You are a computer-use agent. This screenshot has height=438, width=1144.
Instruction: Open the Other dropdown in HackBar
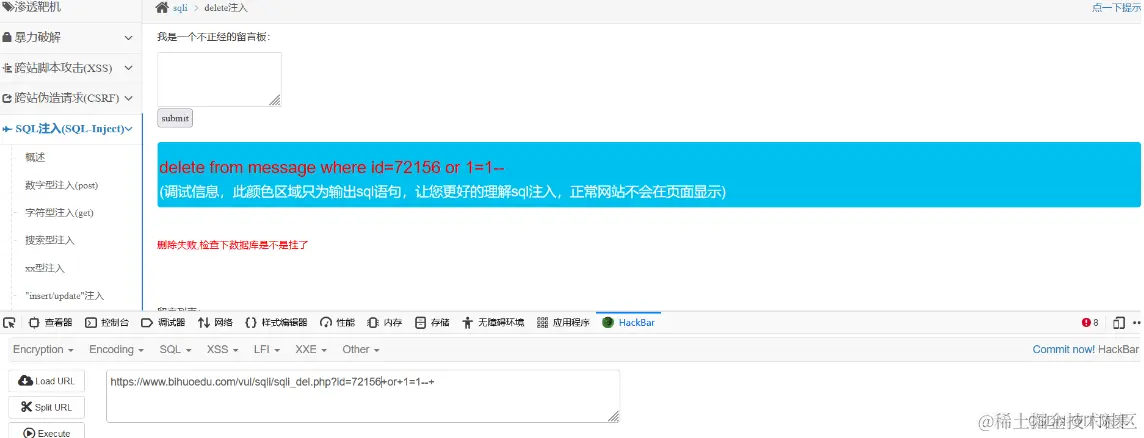tap(360, 350)
